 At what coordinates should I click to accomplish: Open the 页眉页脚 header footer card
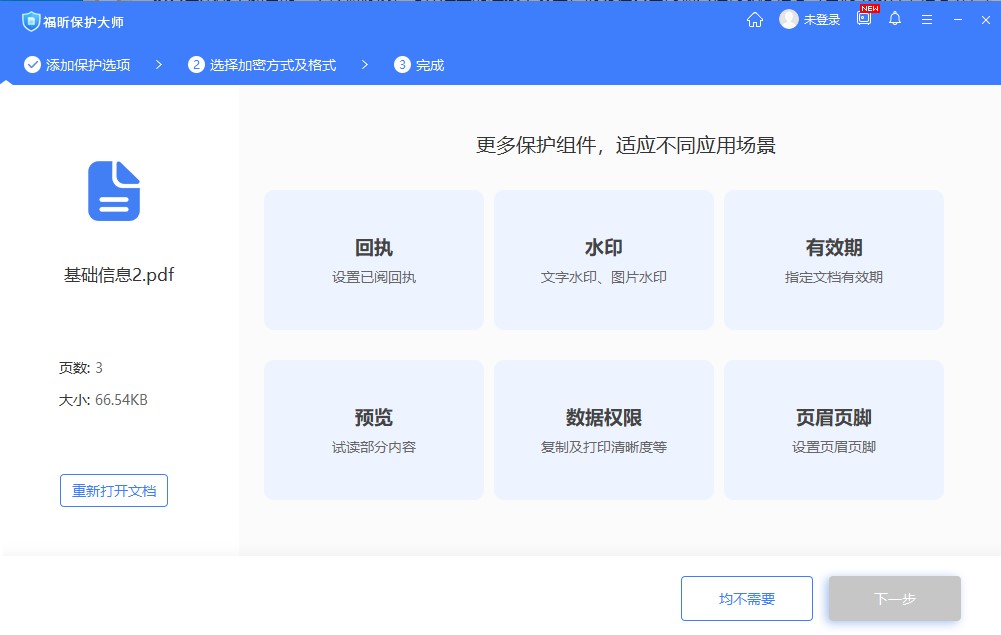point(834,430)
